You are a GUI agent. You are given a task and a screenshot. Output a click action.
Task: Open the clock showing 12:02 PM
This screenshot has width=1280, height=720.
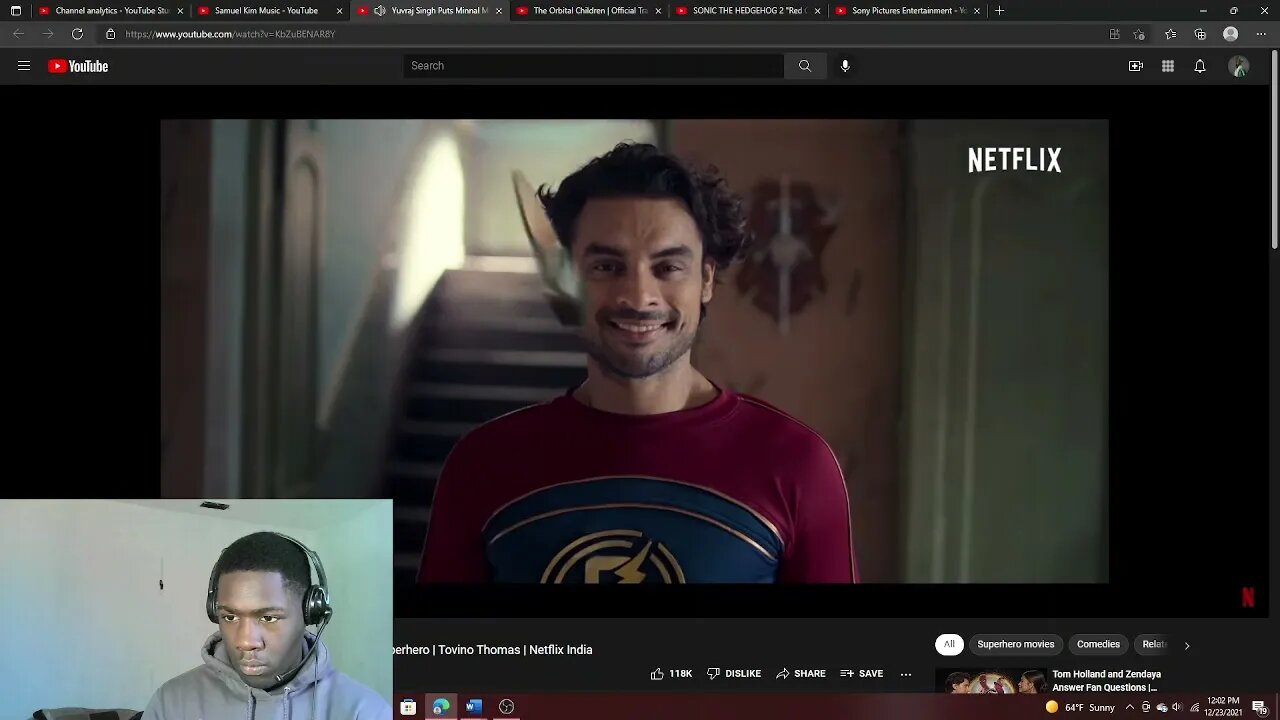1223,706
